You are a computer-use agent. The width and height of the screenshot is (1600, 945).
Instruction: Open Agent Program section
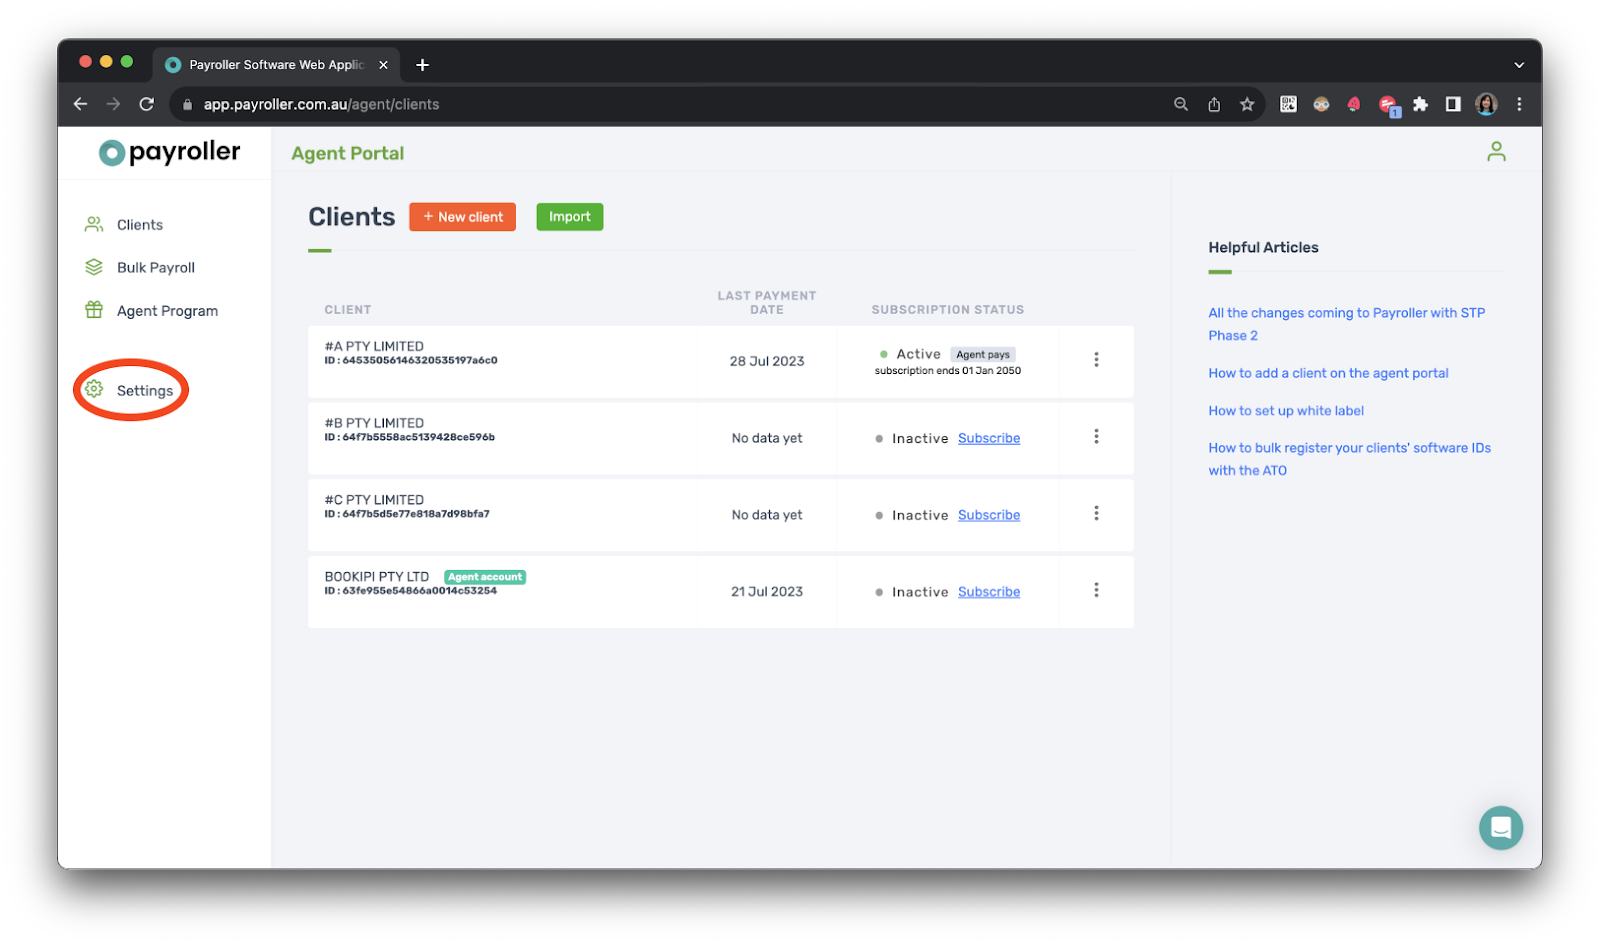coord(167,311)
